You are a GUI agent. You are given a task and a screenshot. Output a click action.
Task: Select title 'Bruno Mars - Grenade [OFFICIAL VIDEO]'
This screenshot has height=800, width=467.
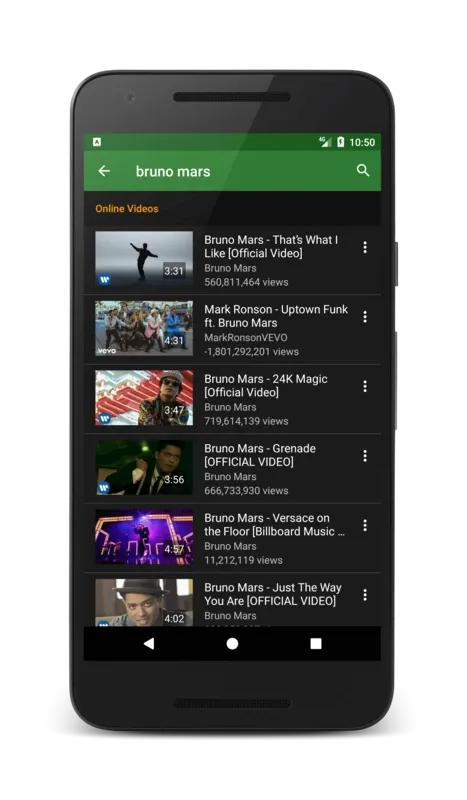(x=260, y=455)
